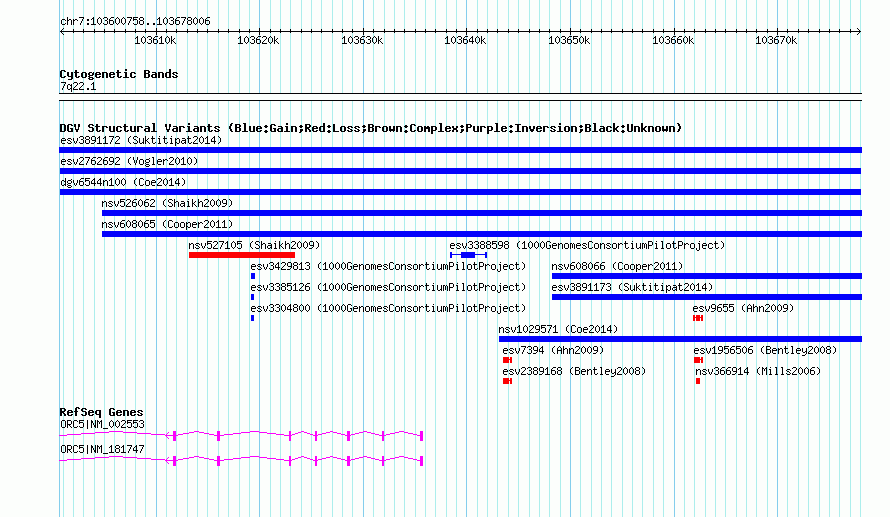Click the blue nsv608065 gain bar
Viewport: 890px width, 517px height.
(482, 234)
